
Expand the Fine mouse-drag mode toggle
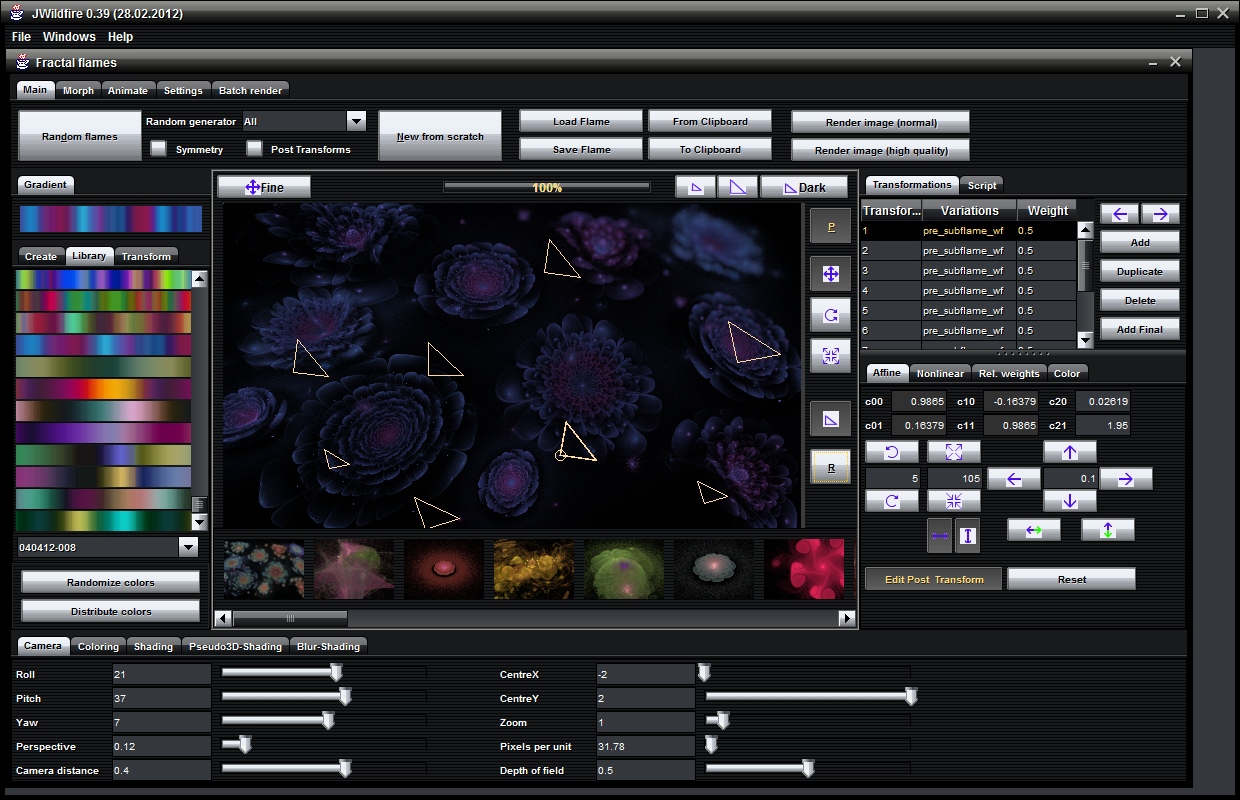(x=264, y=187)
